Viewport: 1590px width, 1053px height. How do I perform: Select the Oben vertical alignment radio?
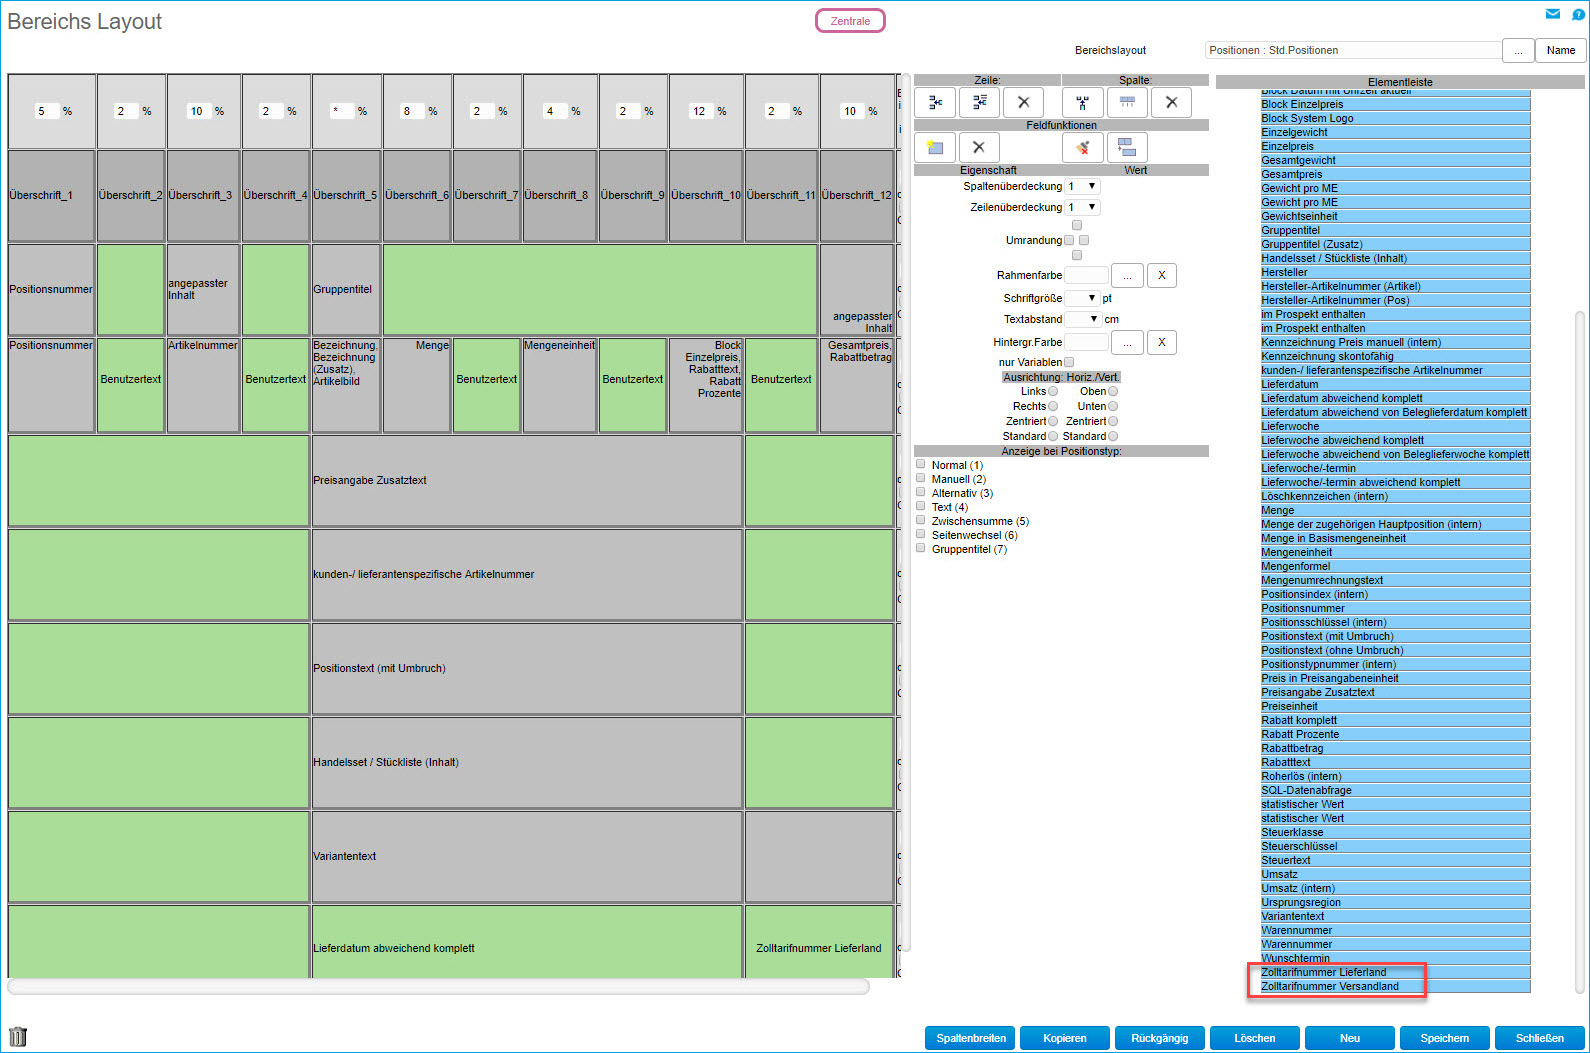[x=1113, y=391]
